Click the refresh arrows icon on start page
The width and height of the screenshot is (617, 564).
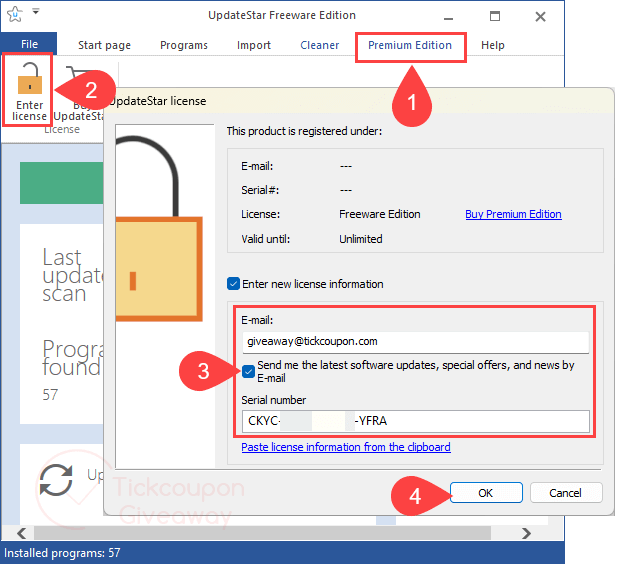point(56,480)
